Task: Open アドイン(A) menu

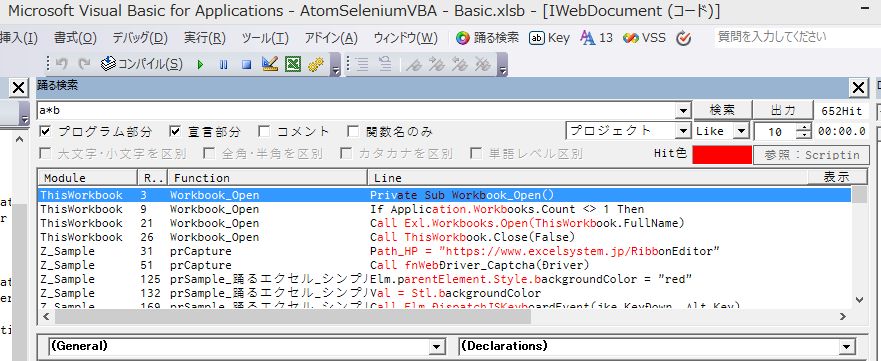Action: coord(331,38)
